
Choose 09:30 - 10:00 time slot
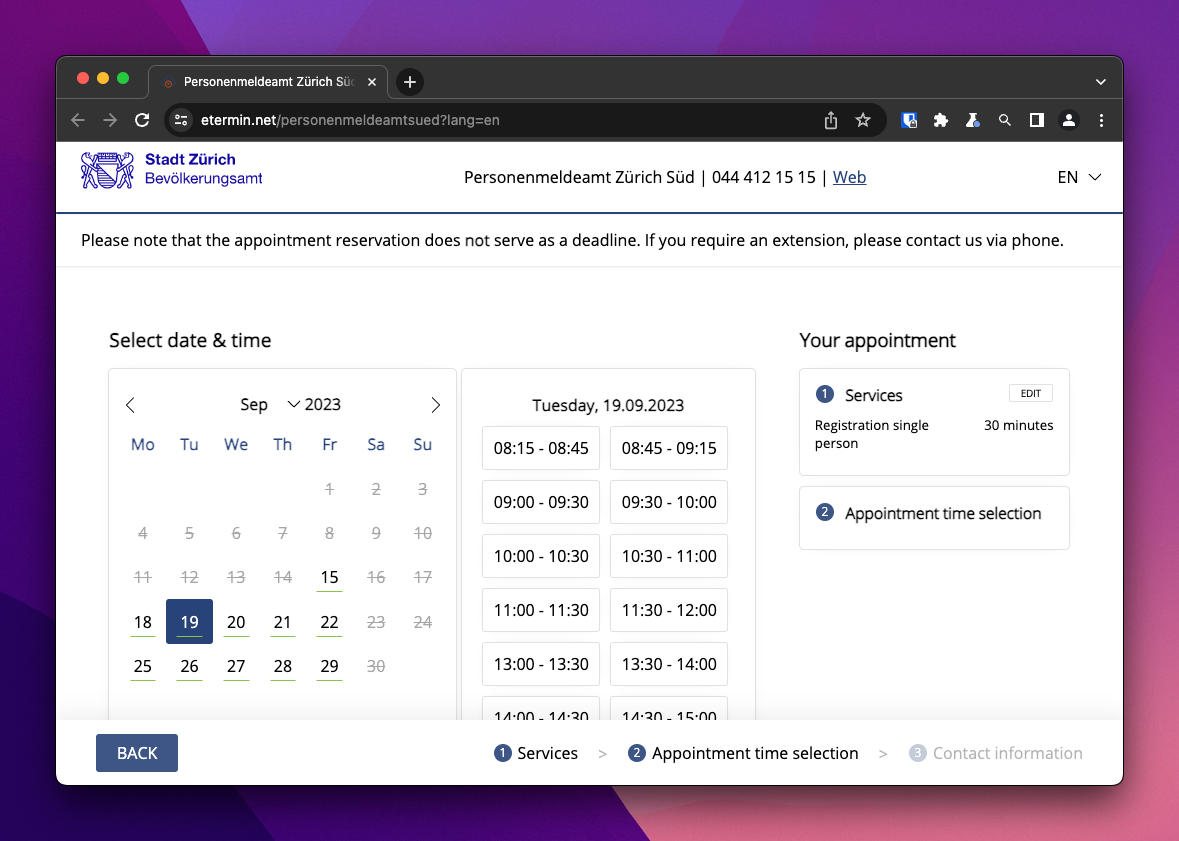(669, 502)
